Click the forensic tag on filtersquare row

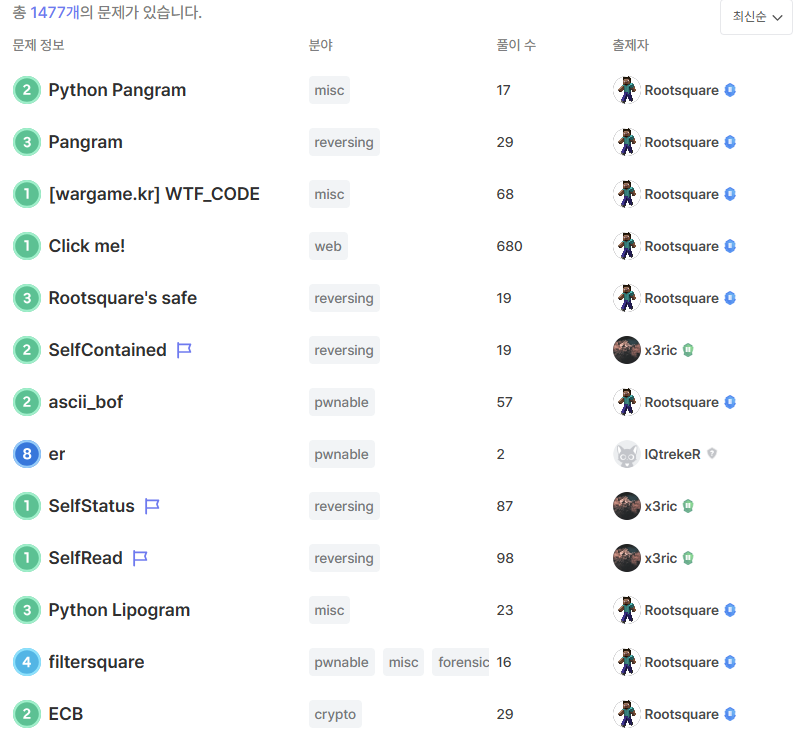(462, 662)
